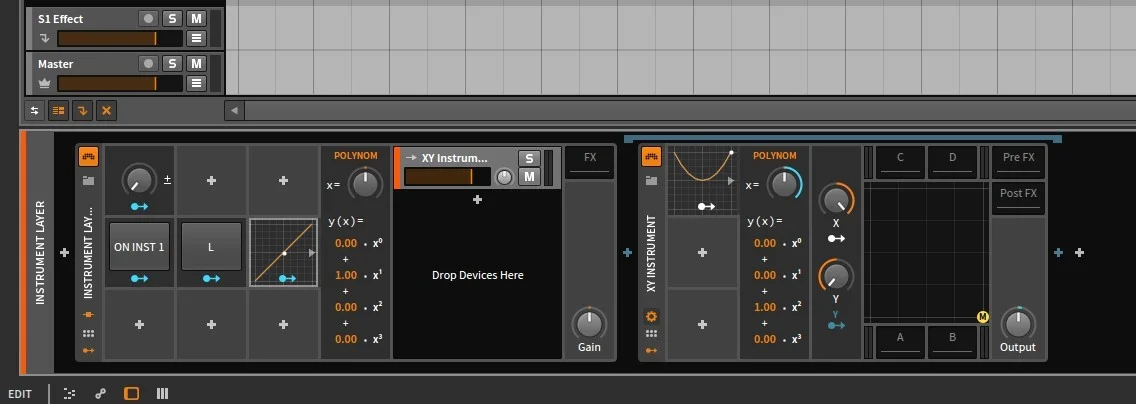Adjust Master track volume fader
The height and width of the screenshot is (404, 1136).
pyautogui.click(x=120, y=83)
